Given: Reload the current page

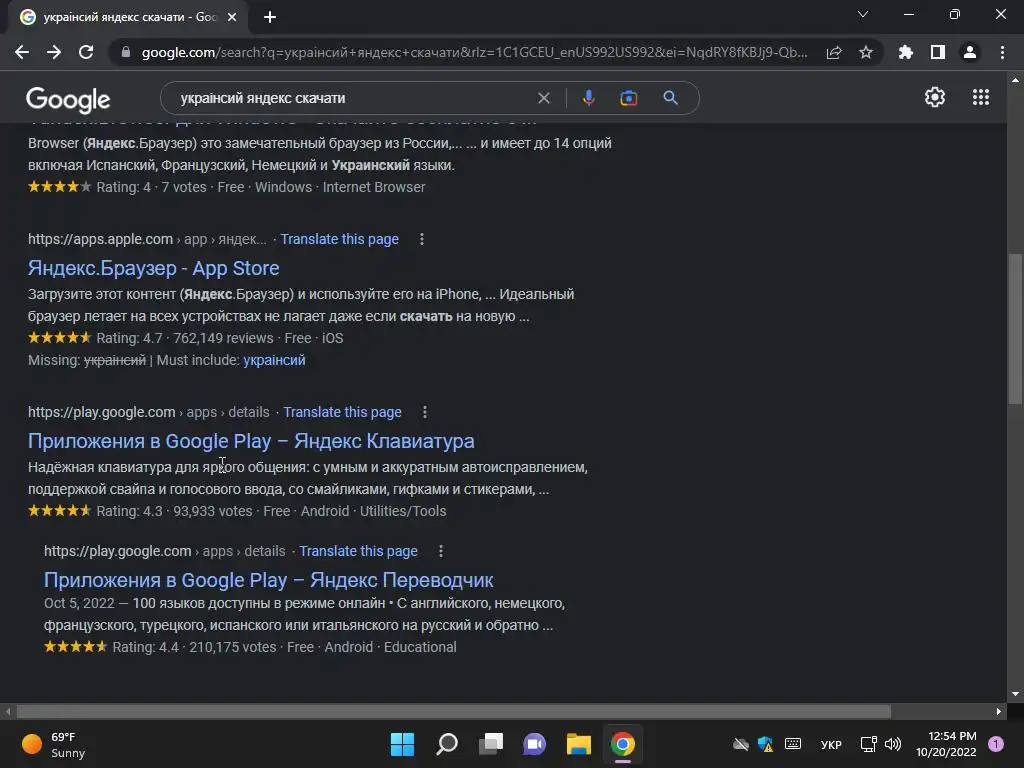Looking at the screenshot, I should (x=86, y=52).
